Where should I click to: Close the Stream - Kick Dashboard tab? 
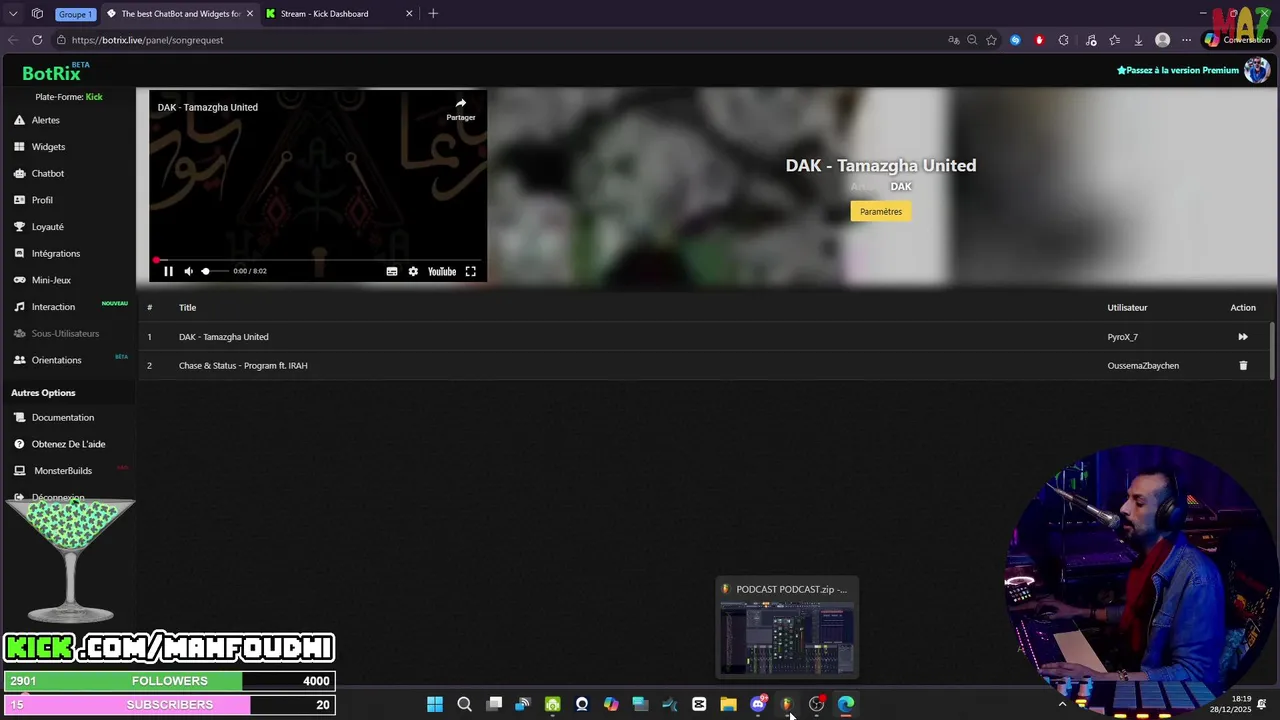click(x=409, y=14)
